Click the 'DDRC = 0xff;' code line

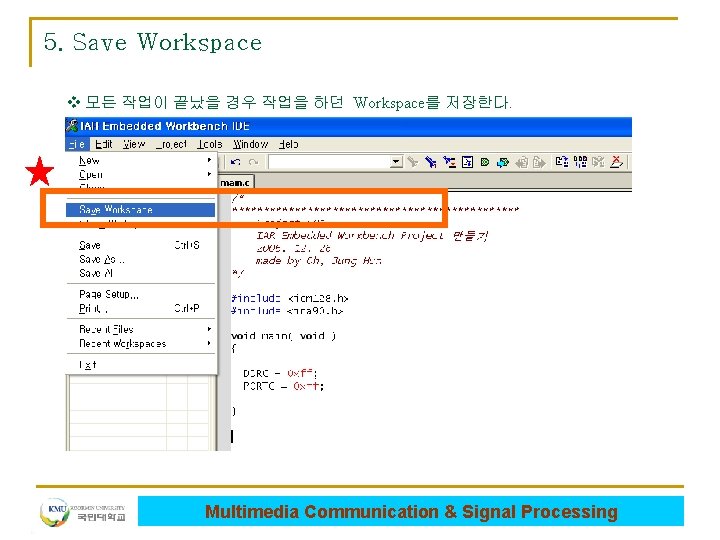click(x=280, y=373)
